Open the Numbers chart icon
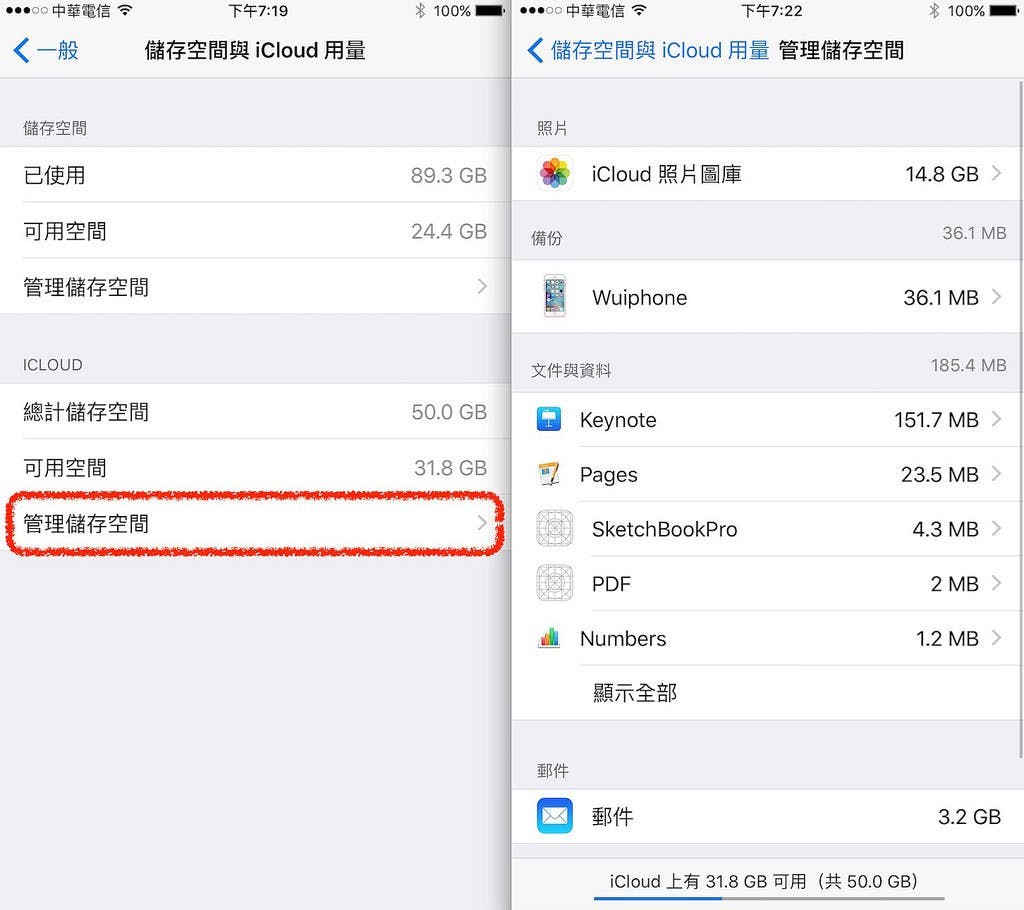This screenshot has height=910, width=1024. pos(549,638)
